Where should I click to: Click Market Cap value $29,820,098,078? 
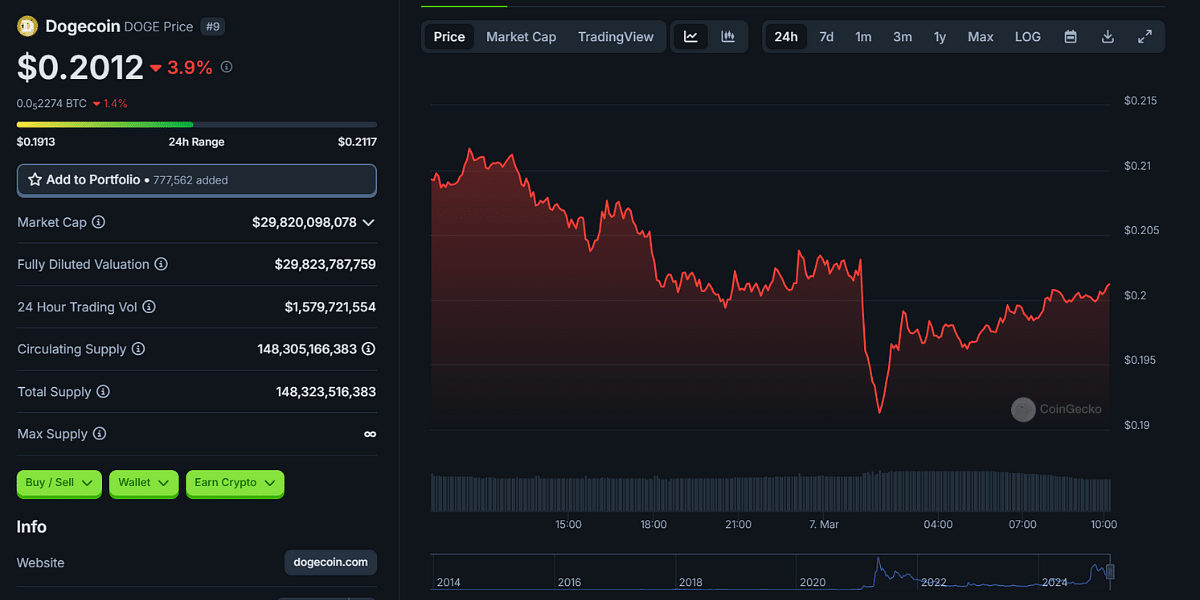pos(304,222)
